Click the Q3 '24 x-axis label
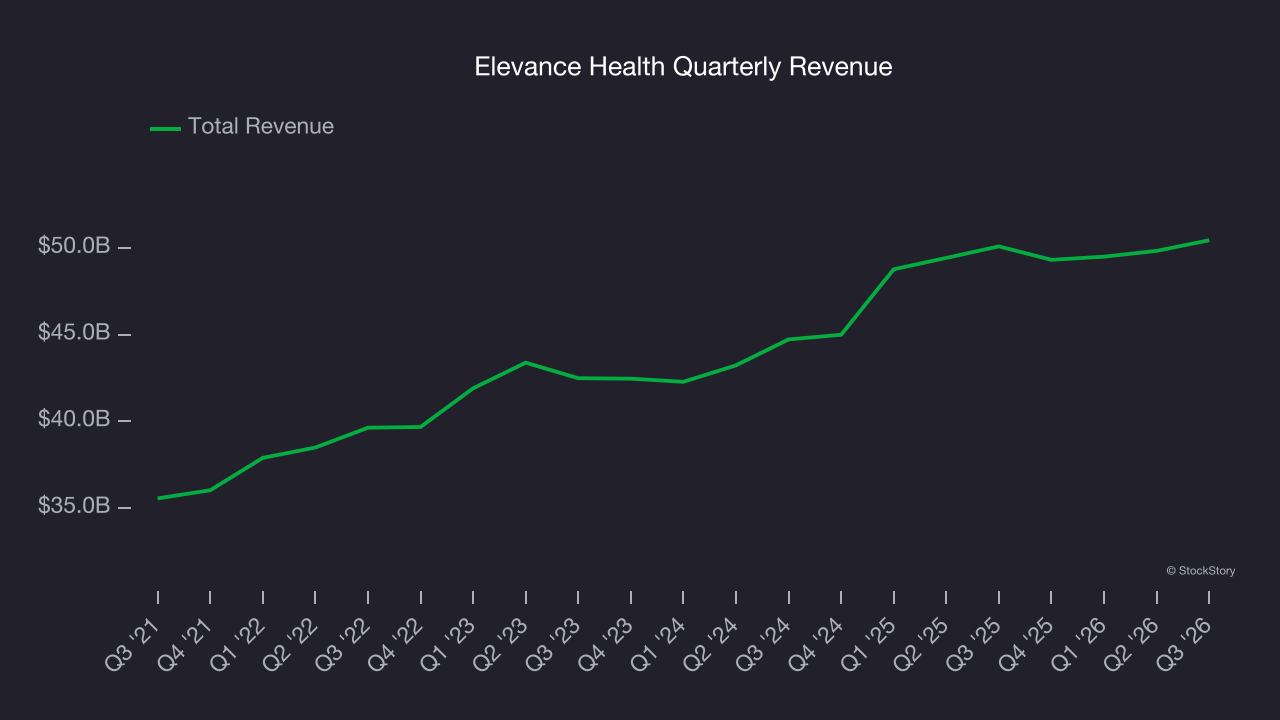Screen dimensions: 1280x720 [x=765, y=643]
